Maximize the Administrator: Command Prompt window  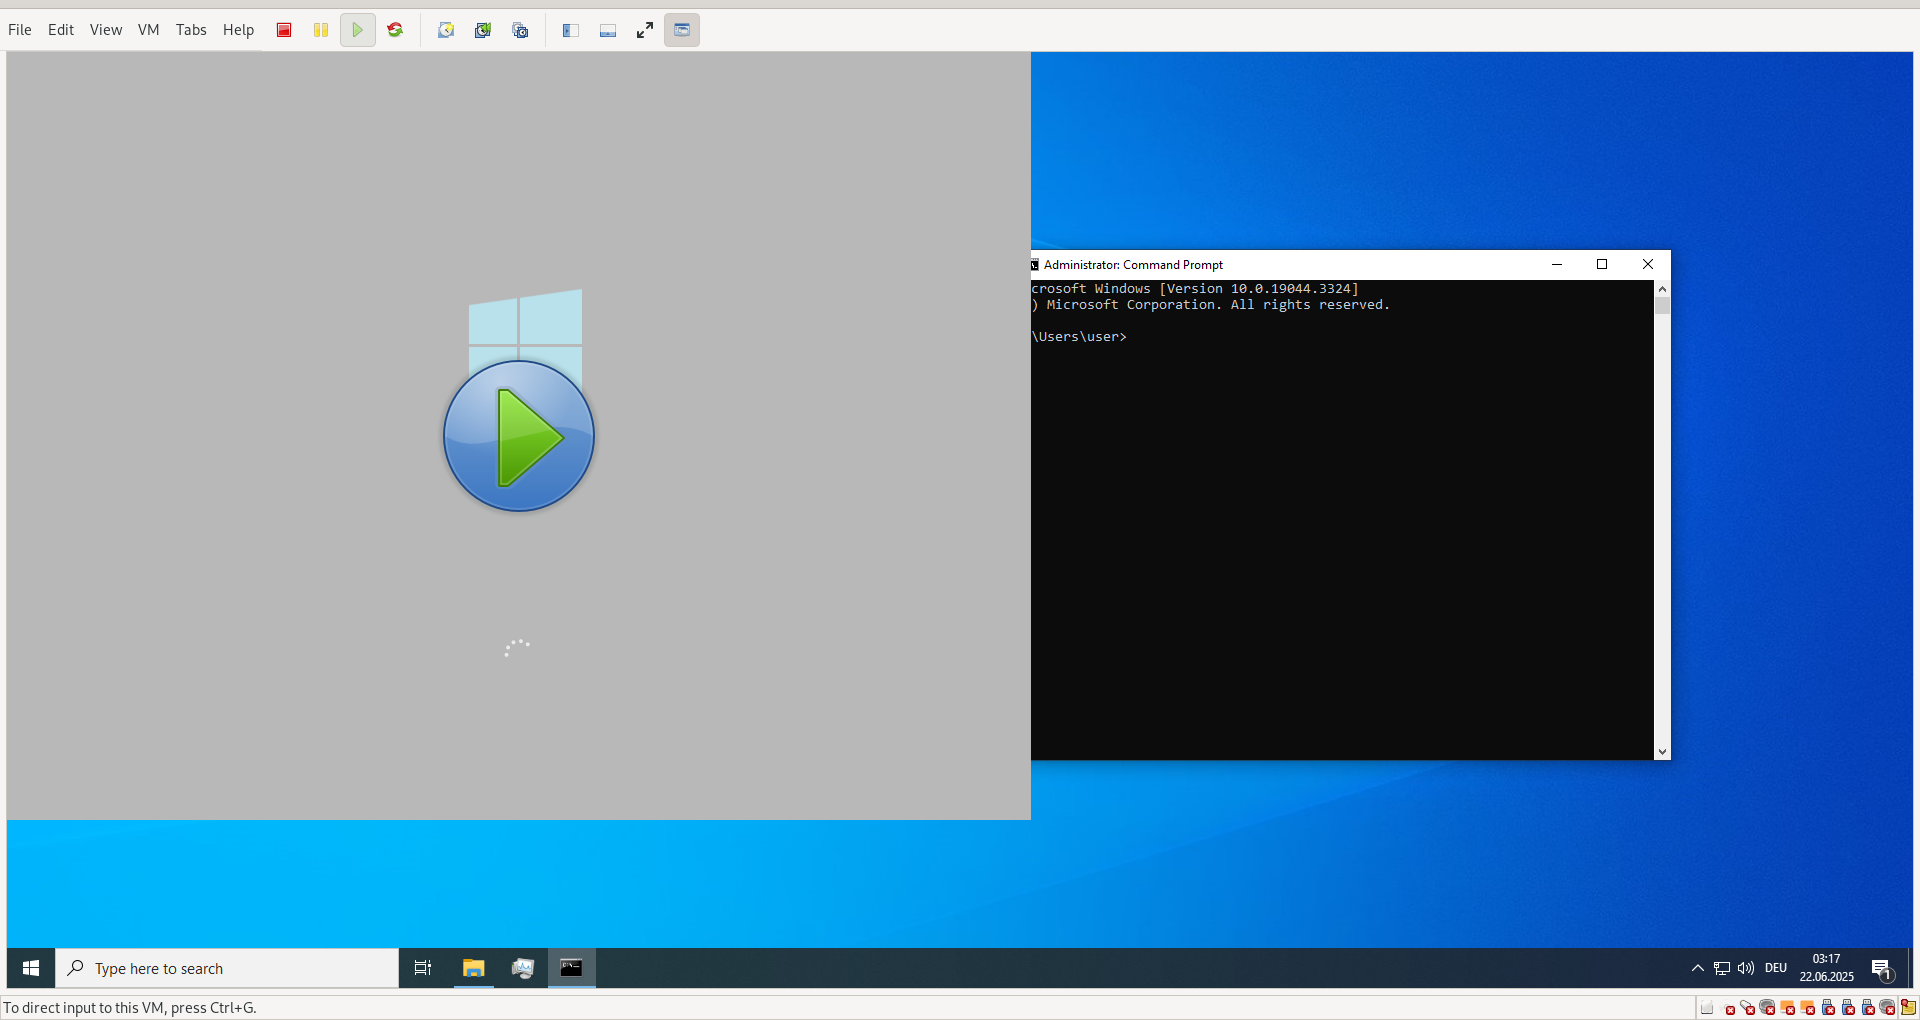click(1602, 264)
